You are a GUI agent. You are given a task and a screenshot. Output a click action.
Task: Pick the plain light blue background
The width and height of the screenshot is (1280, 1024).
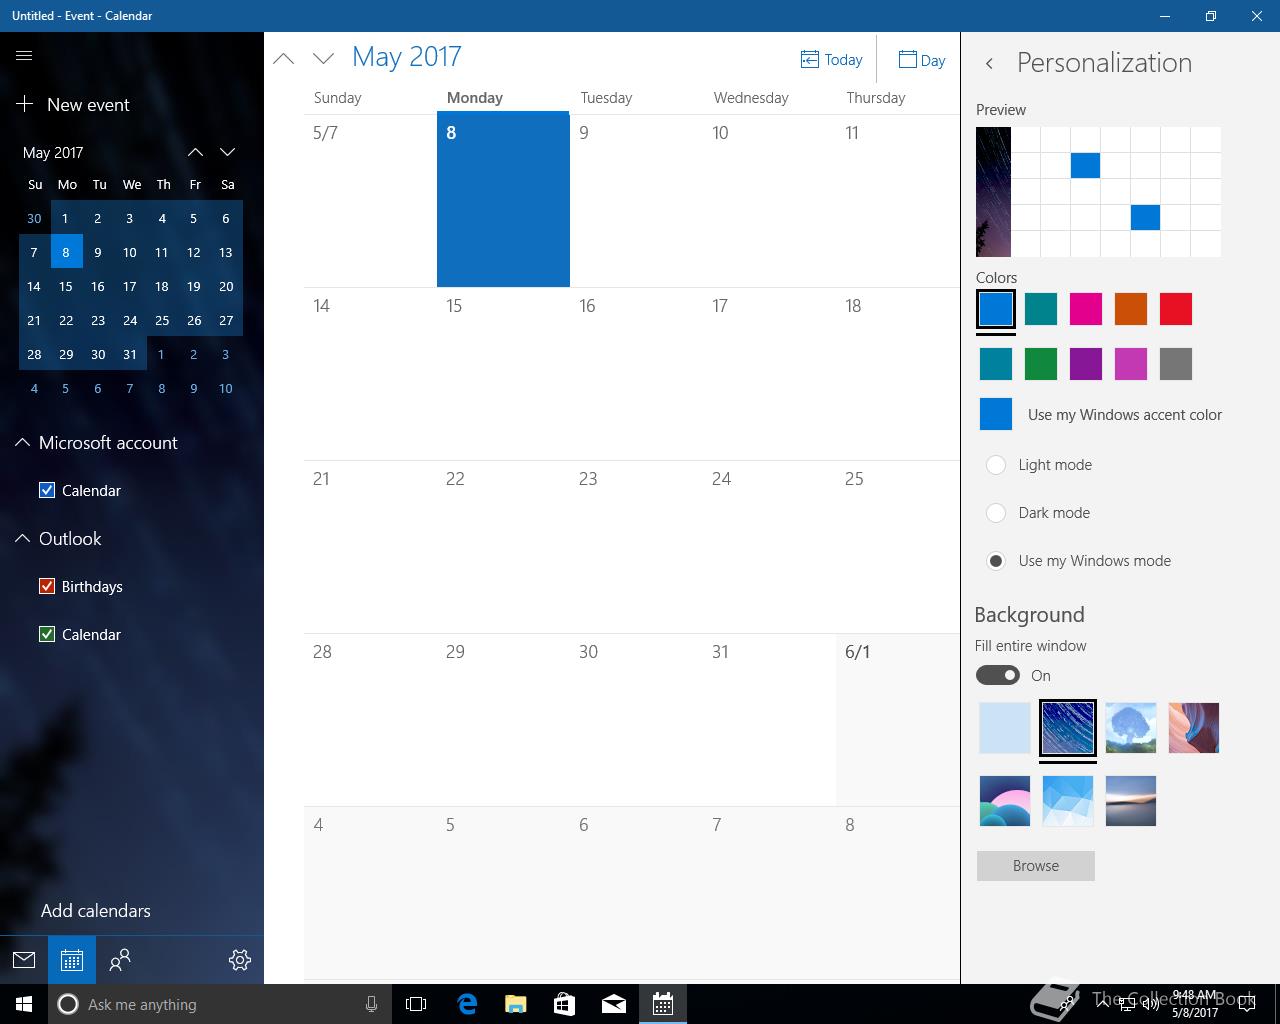pyautogui.click(x=1005, y=728)
